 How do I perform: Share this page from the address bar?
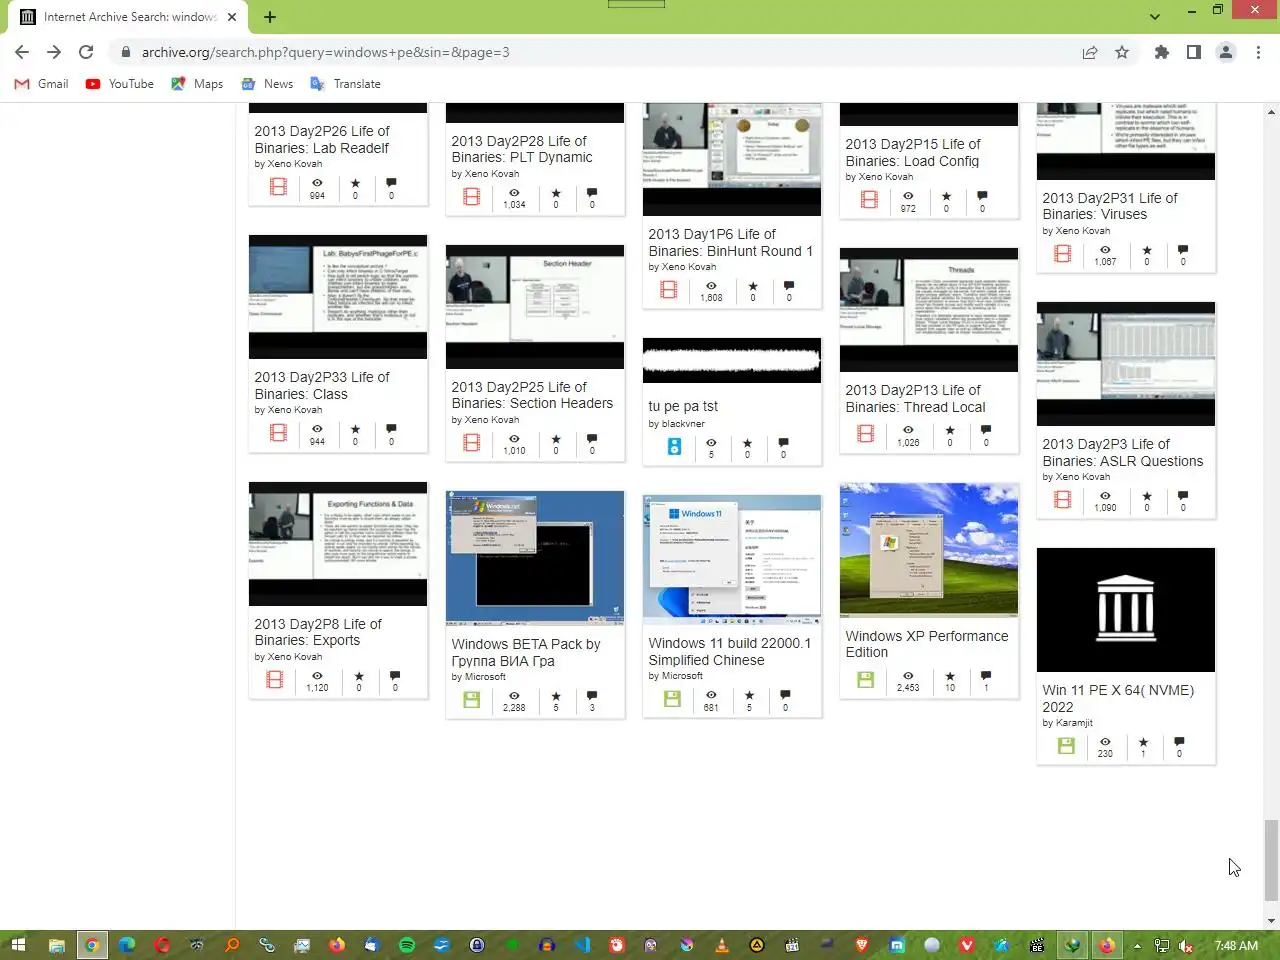pyautogui.click(x=1090, y=52)
